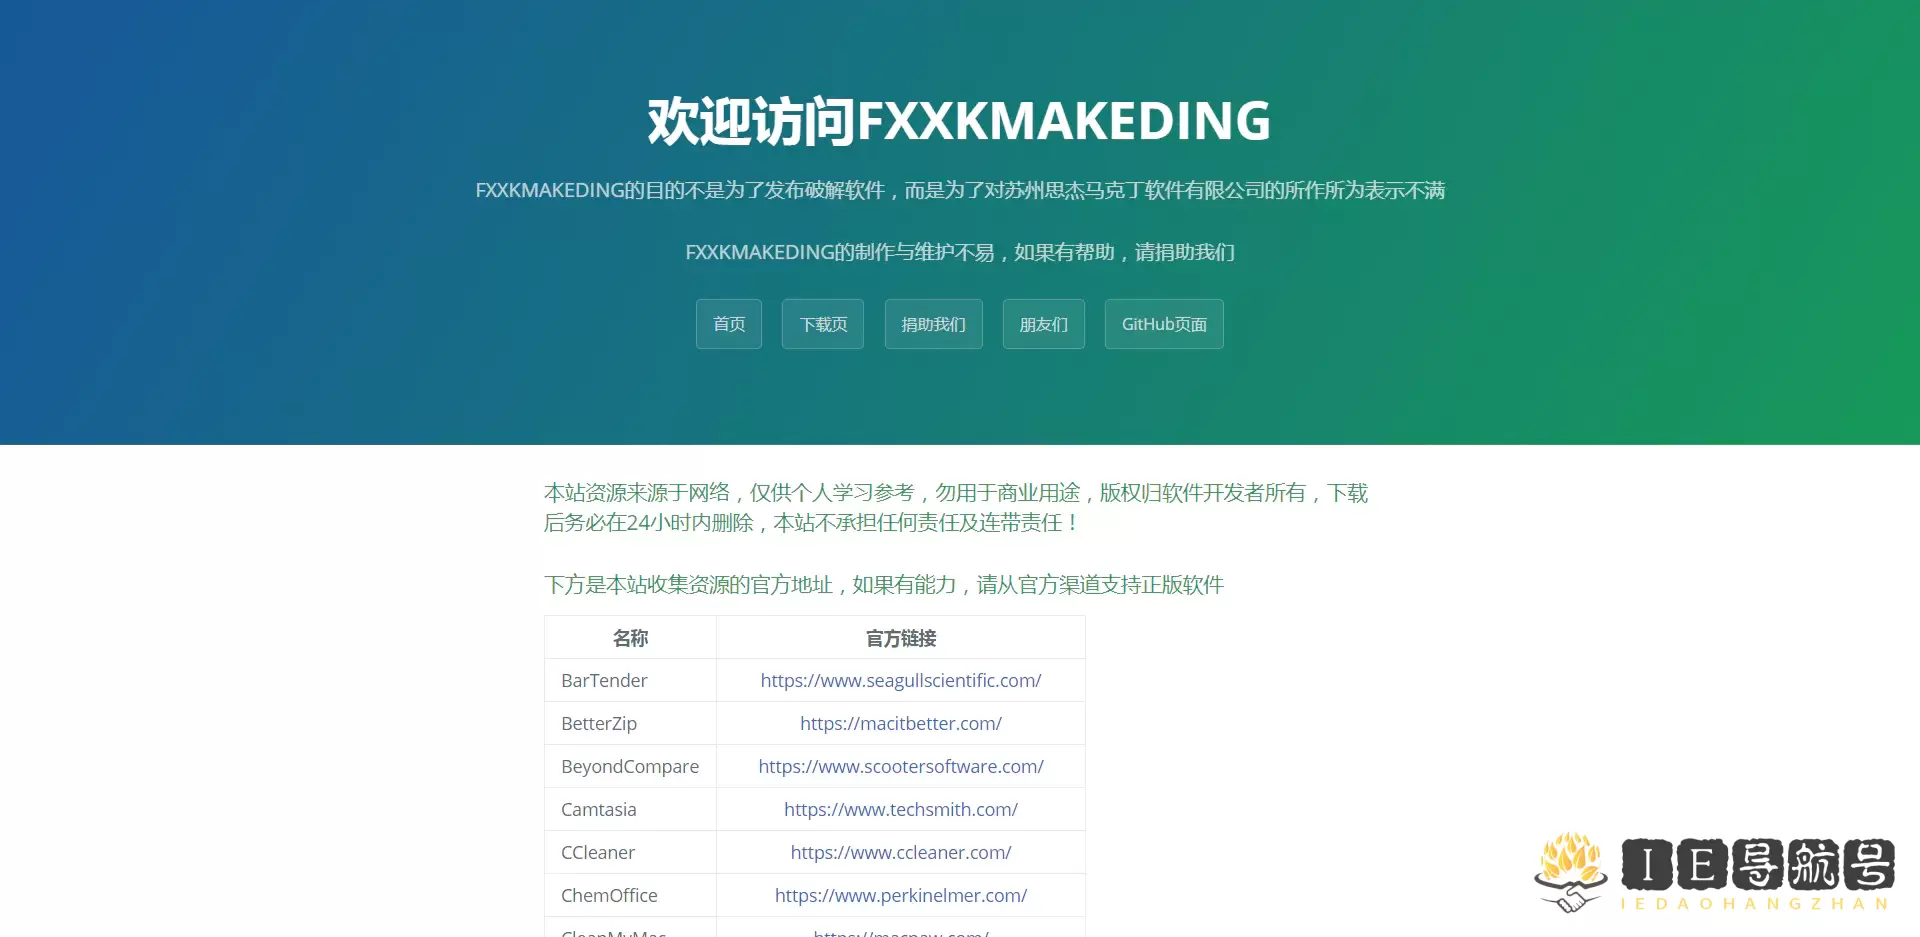This screenshot has width=1920, height=937.
Task: Visit the CCleaner official site link
Action: pyautogui.click(x=900, y=852)
